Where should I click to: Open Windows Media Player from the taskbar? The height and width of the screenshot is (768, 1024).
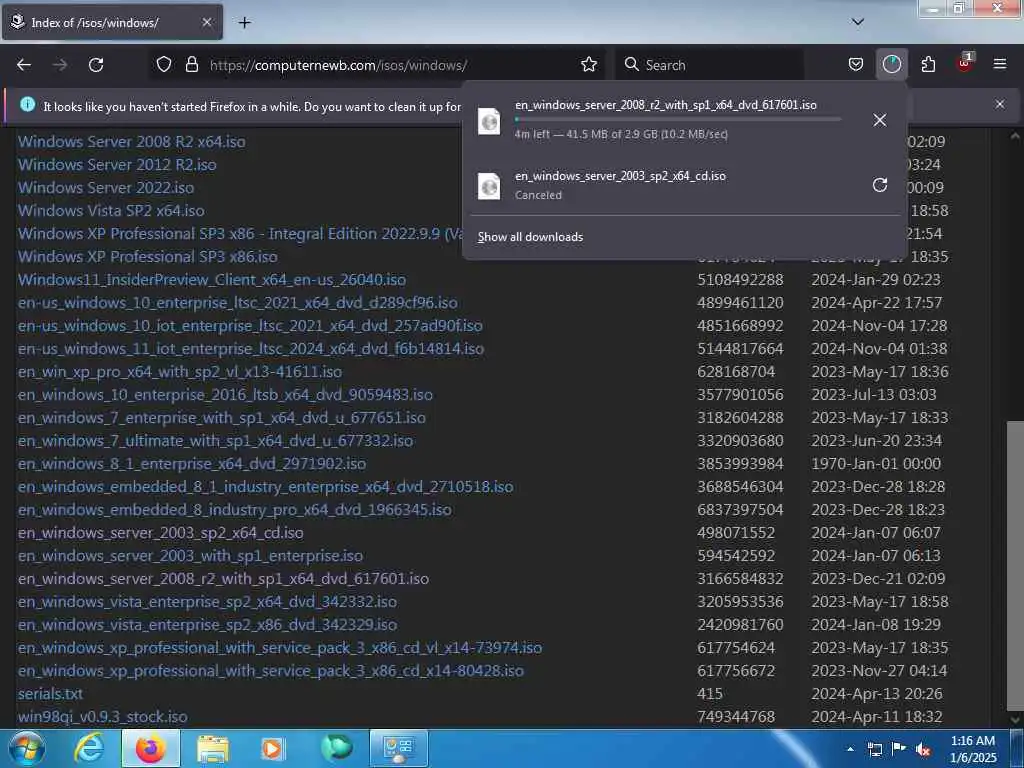(273, 748)
